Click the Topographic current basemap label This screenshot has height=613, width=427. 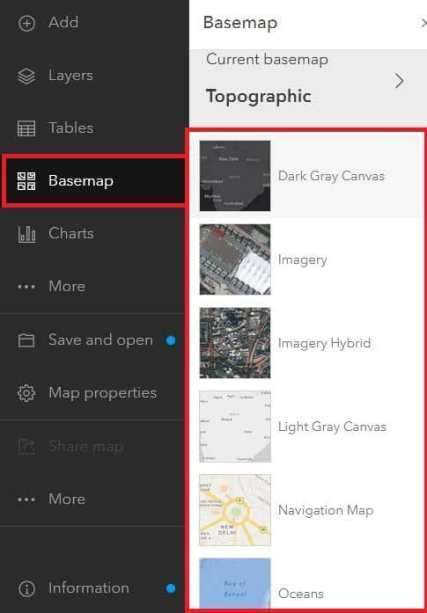(258, 96)
